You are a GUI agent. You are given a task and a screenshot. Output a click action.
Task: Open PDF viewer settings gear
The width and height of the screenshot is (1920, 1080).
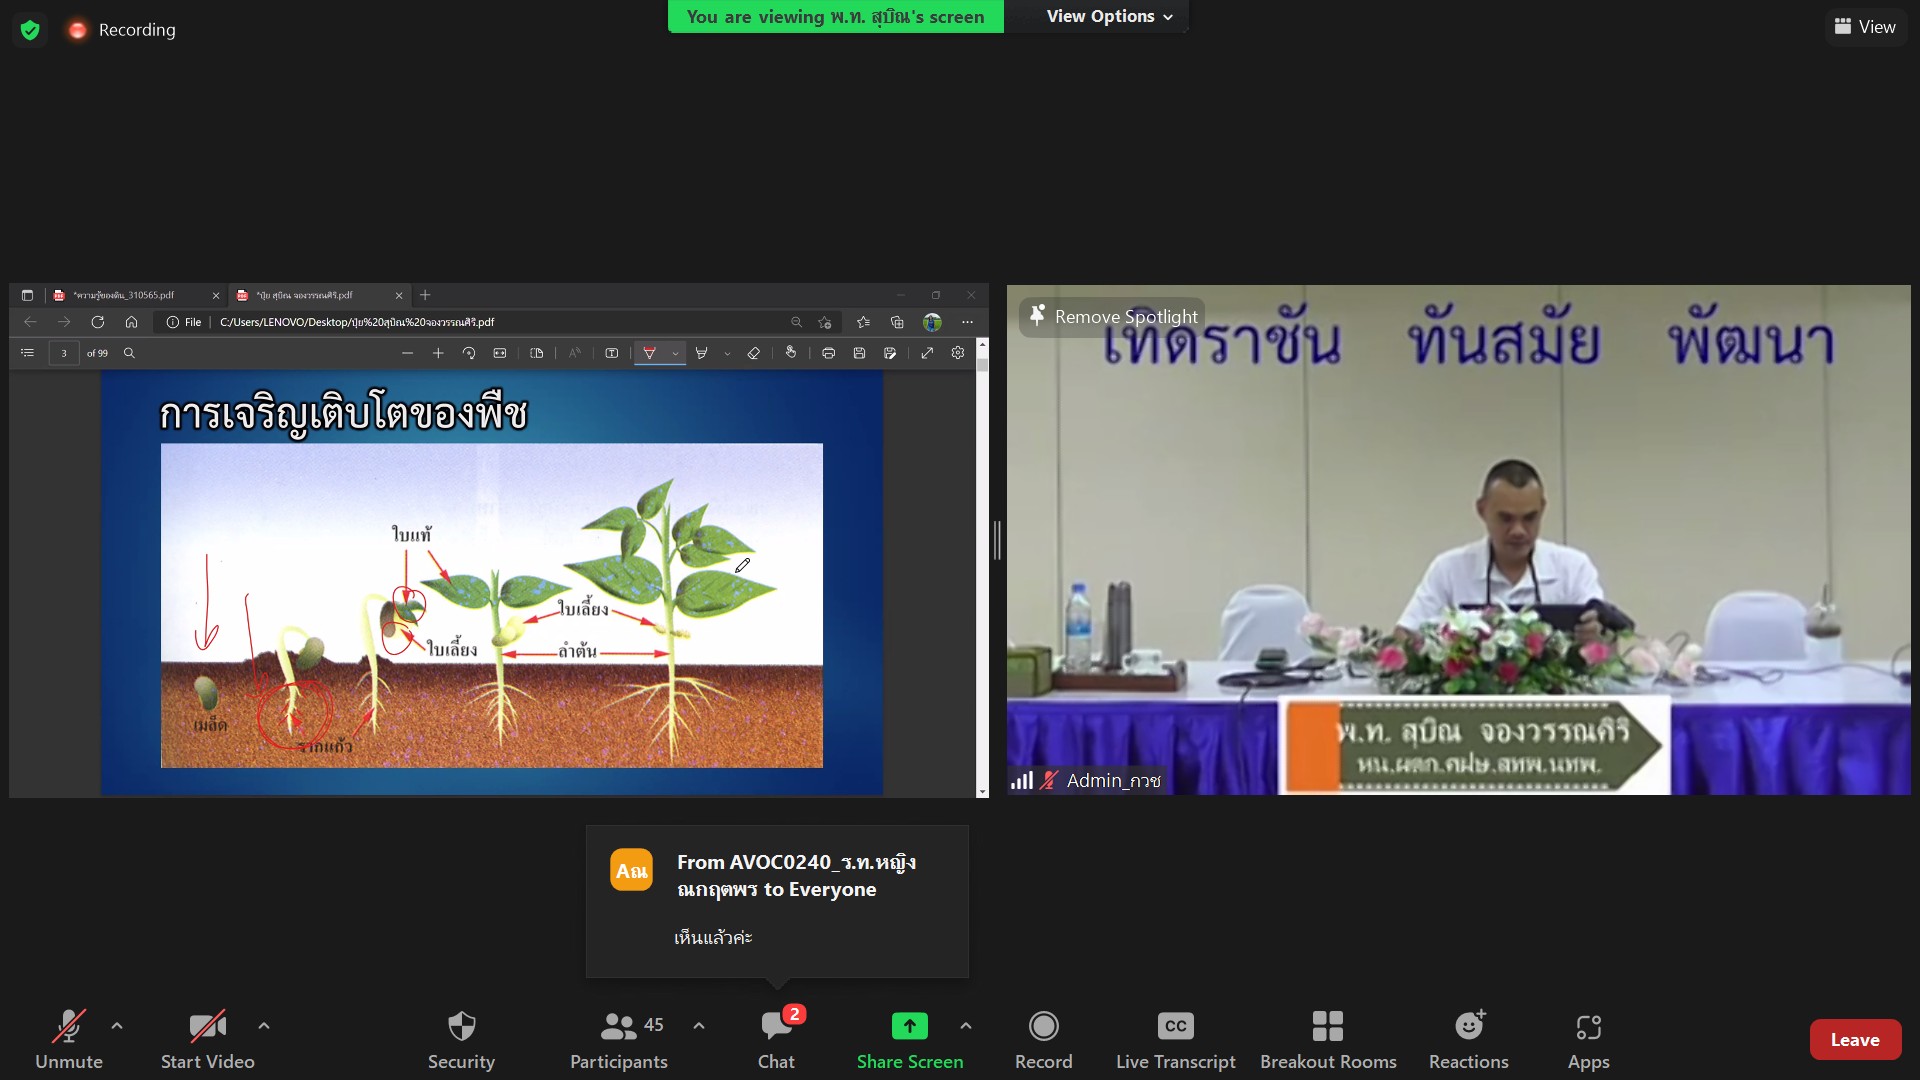(x=958, y=353)
